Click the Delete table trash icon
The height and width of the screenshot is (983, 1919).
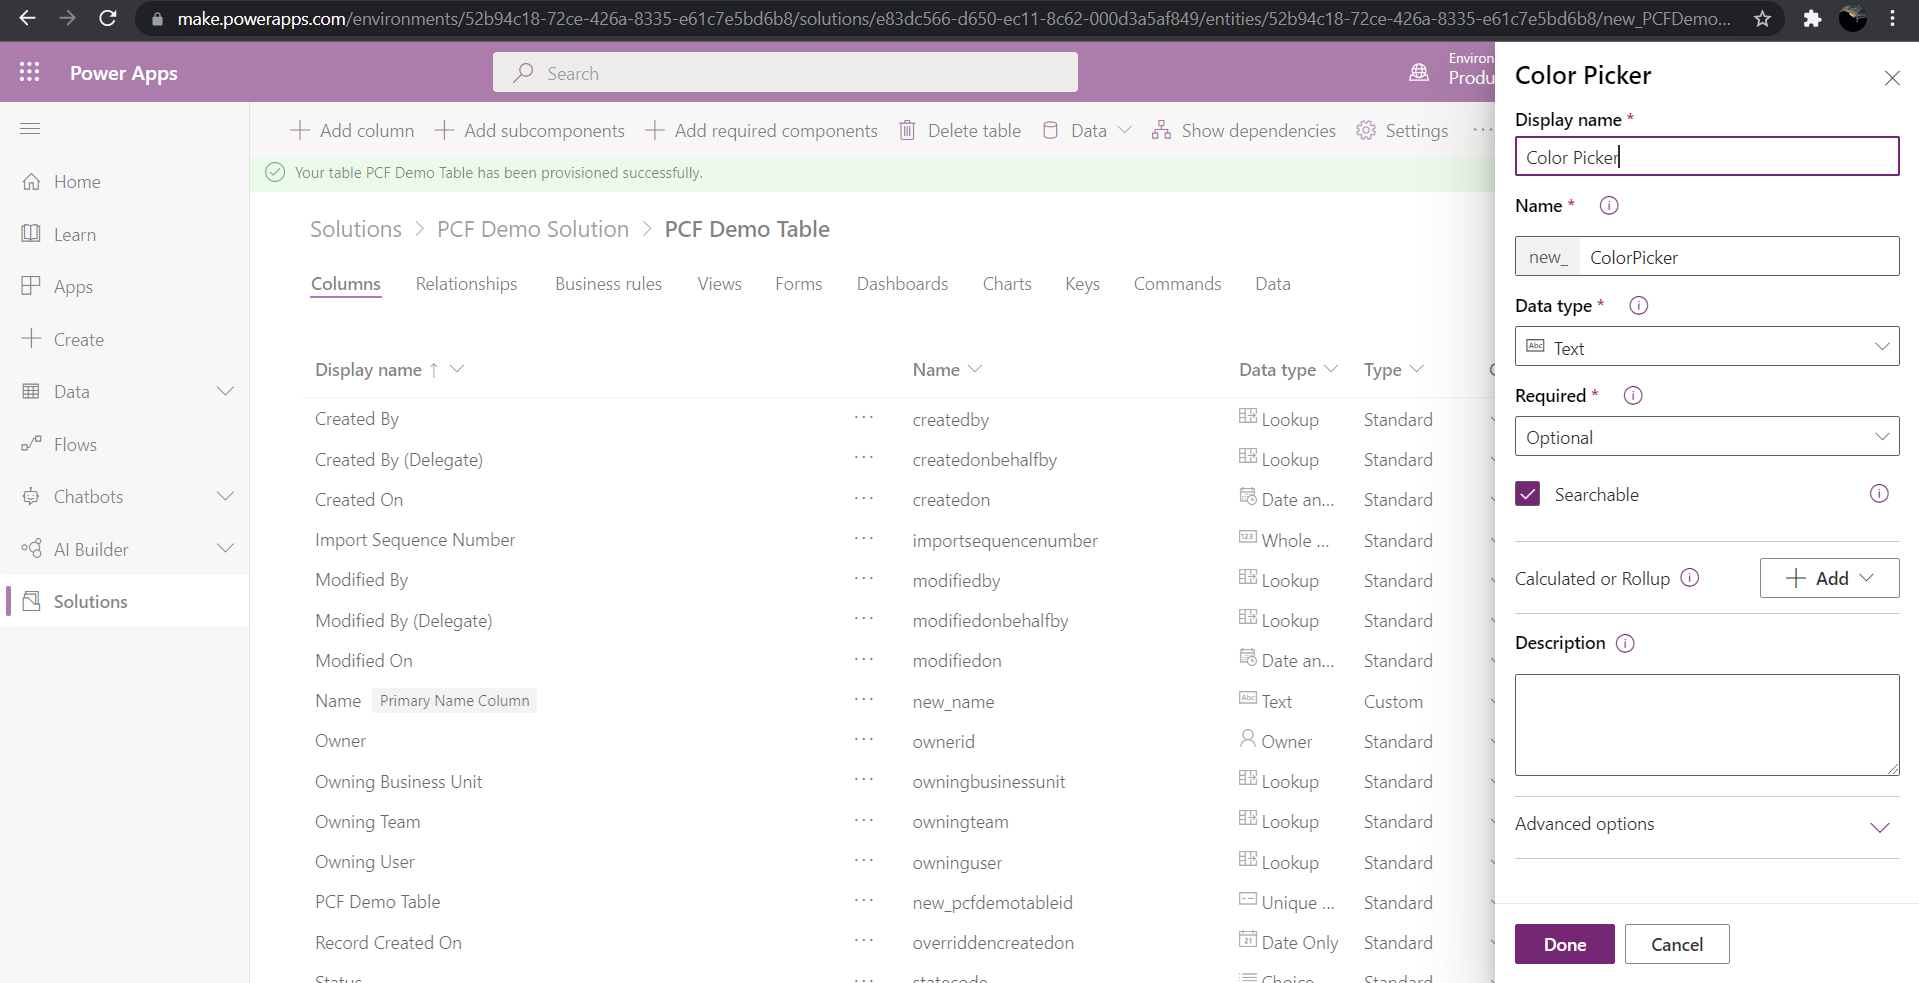click(907, 130)
